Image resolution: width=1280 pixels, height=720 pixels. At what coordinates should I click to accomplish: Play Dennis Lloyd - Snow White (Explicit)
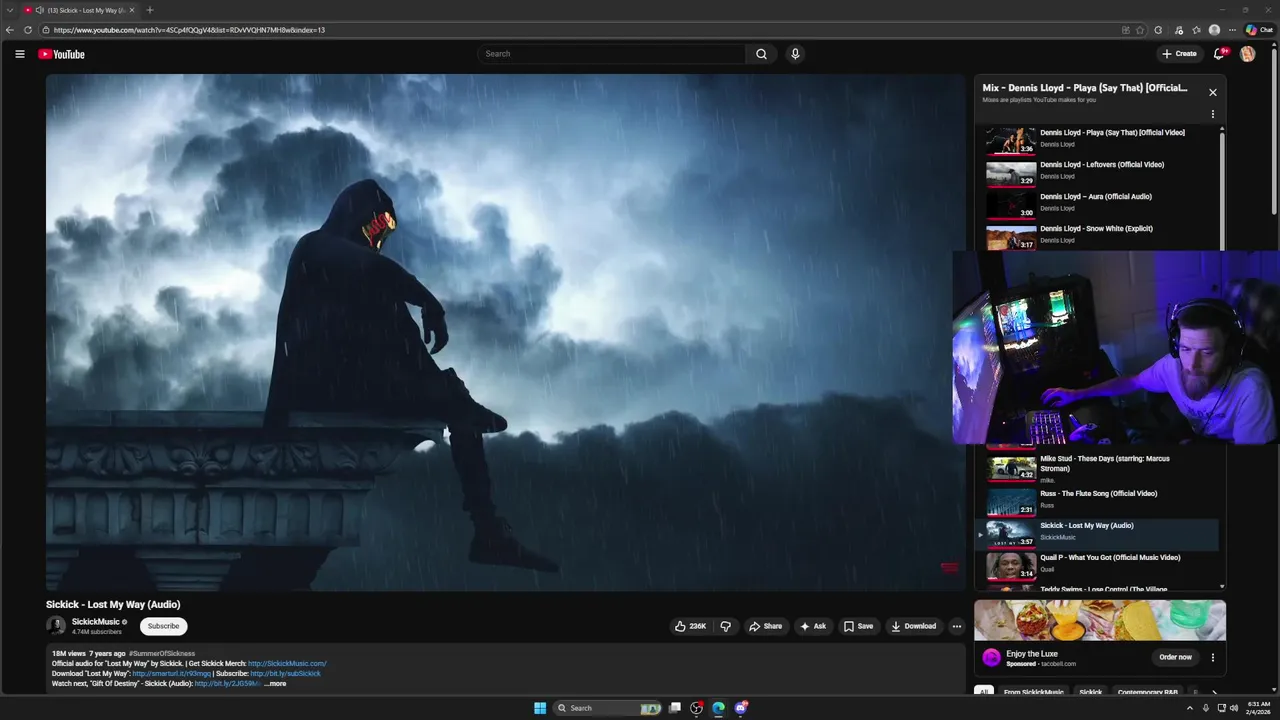pos(1097,235)
